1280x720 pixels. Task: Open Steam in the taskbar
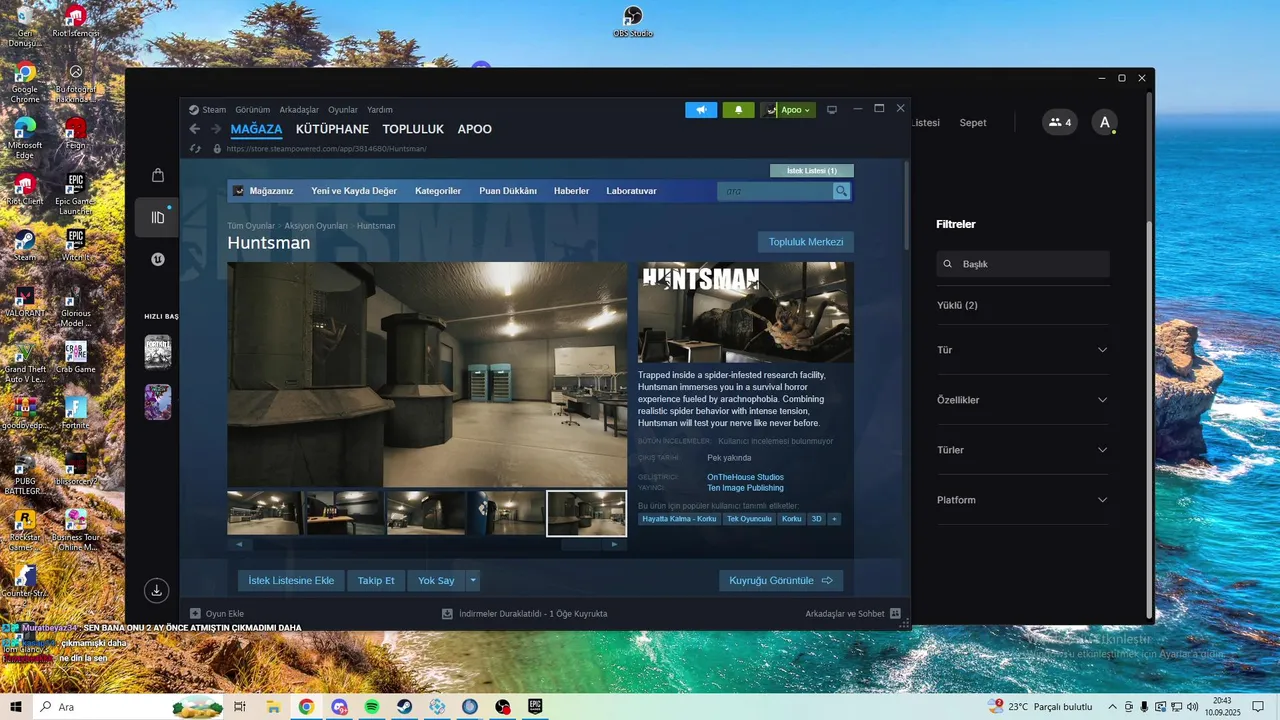coord(404,707)
